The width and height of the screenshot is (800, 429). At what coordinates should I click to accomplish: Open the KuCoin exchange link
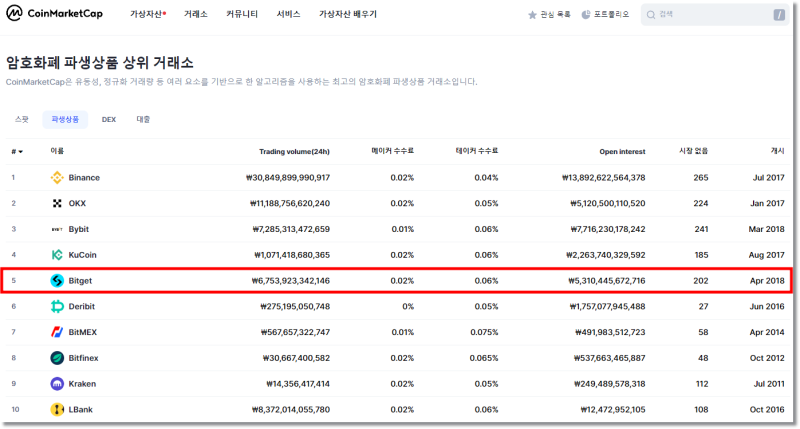(x=82, y=255)
